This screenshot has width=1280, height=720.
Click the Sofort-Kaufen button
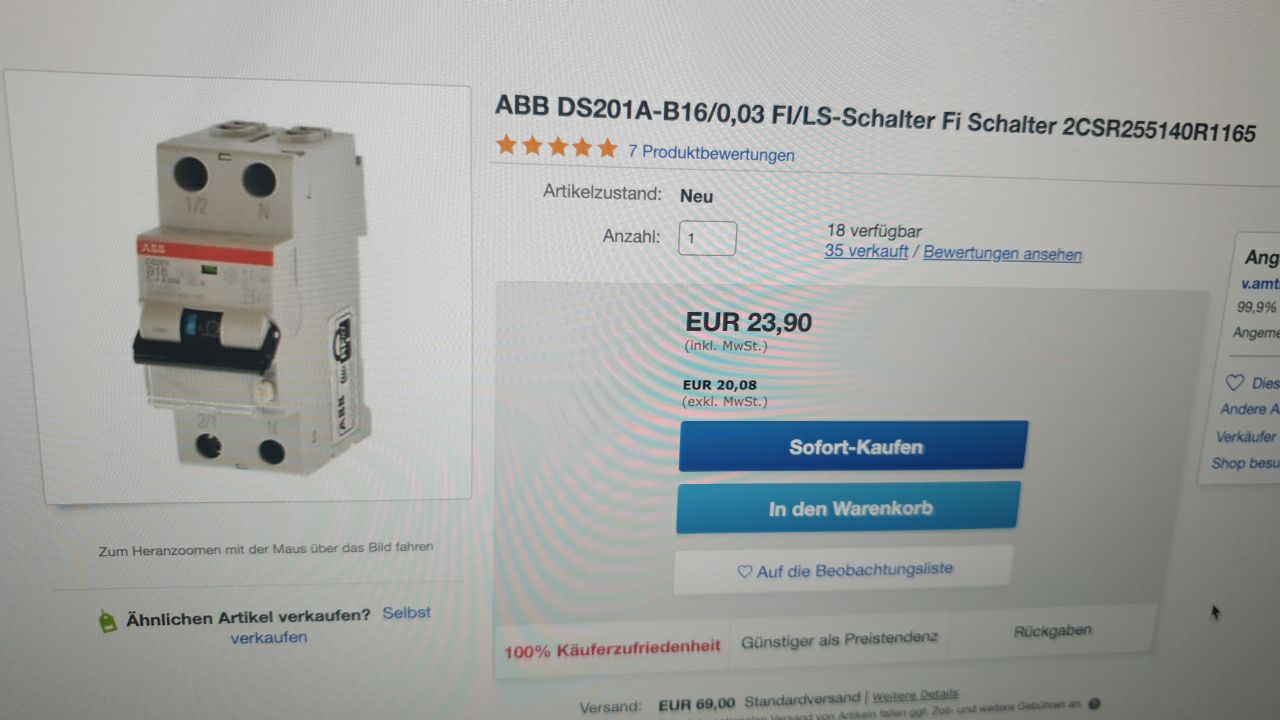coord(853,446)
